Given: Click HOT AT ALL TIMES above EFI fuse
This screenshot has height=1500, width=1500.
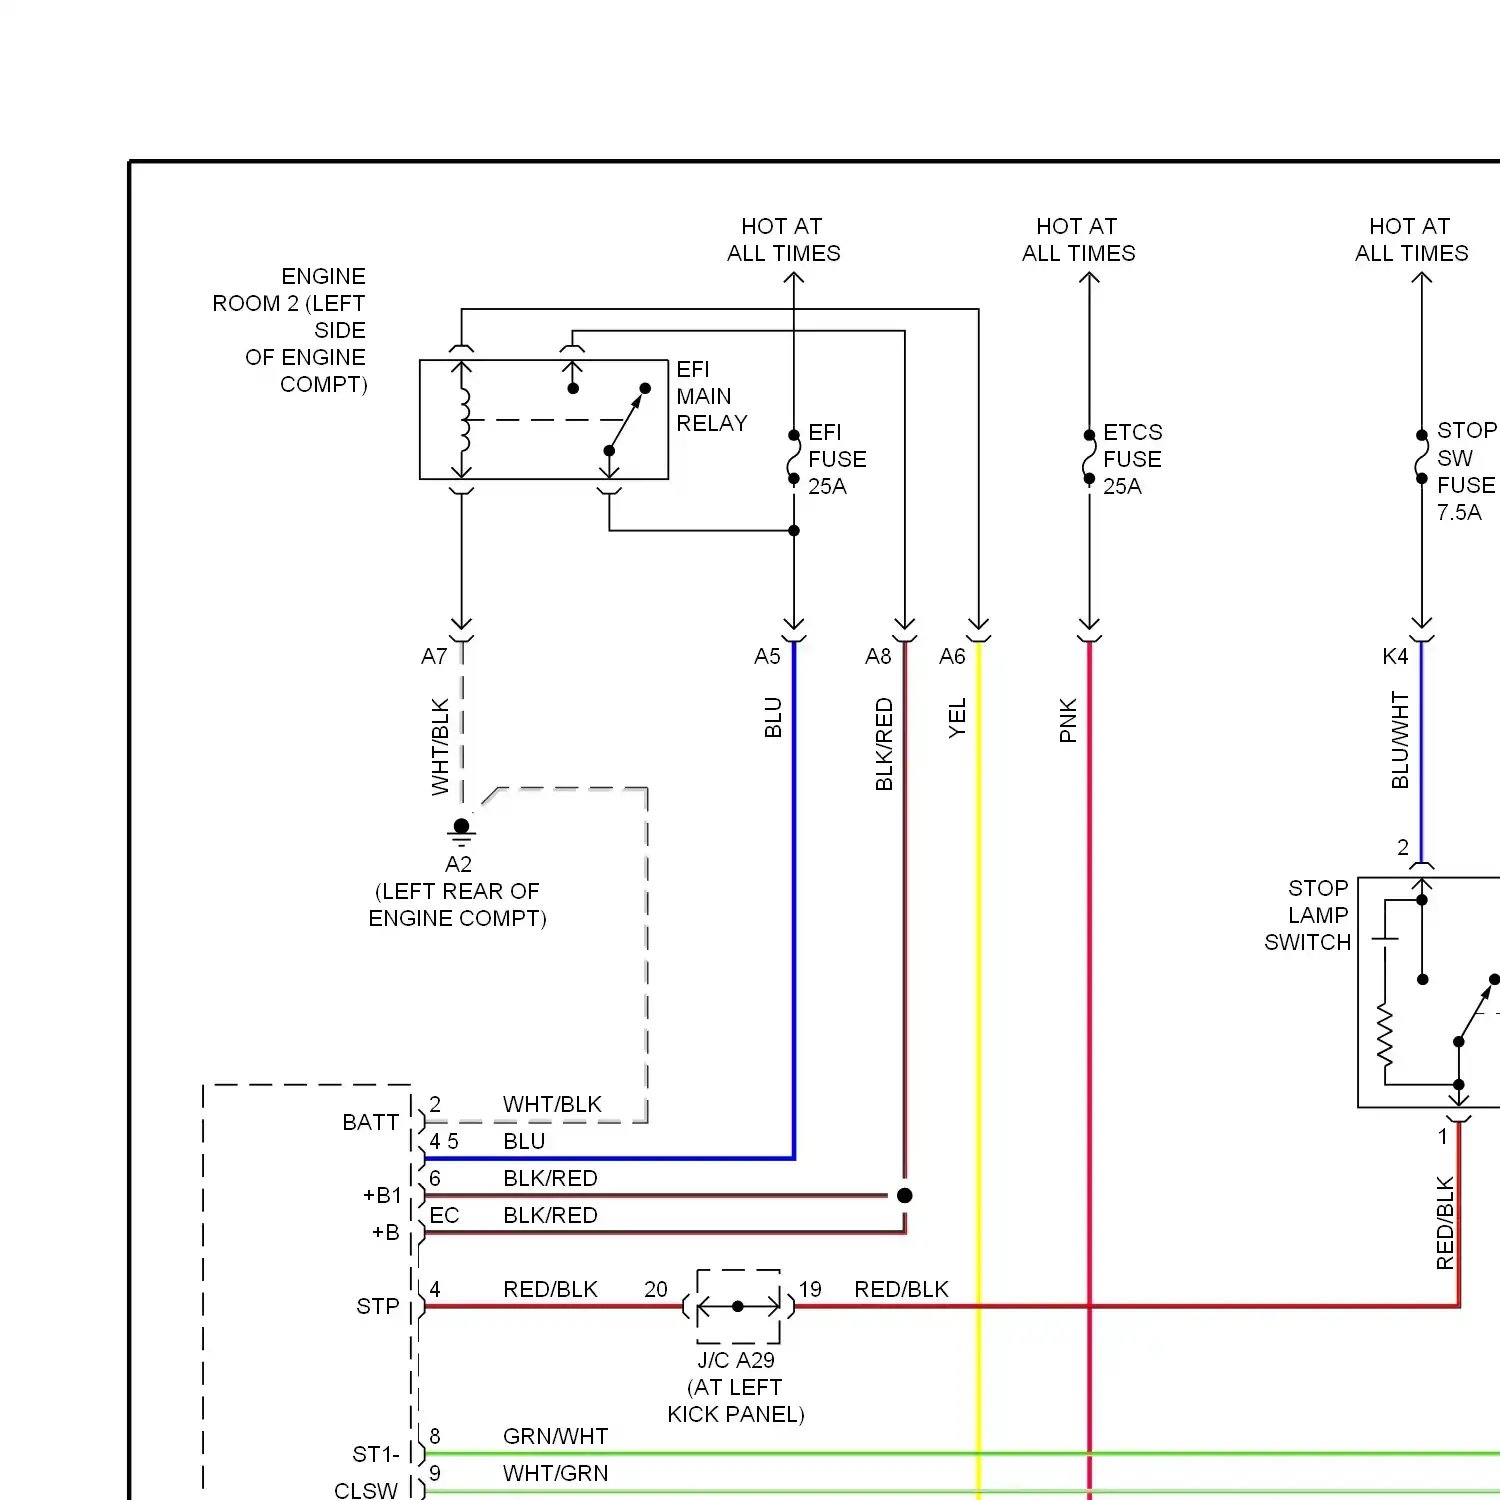Looking at the screenshot, I should [x=783, y=240].
